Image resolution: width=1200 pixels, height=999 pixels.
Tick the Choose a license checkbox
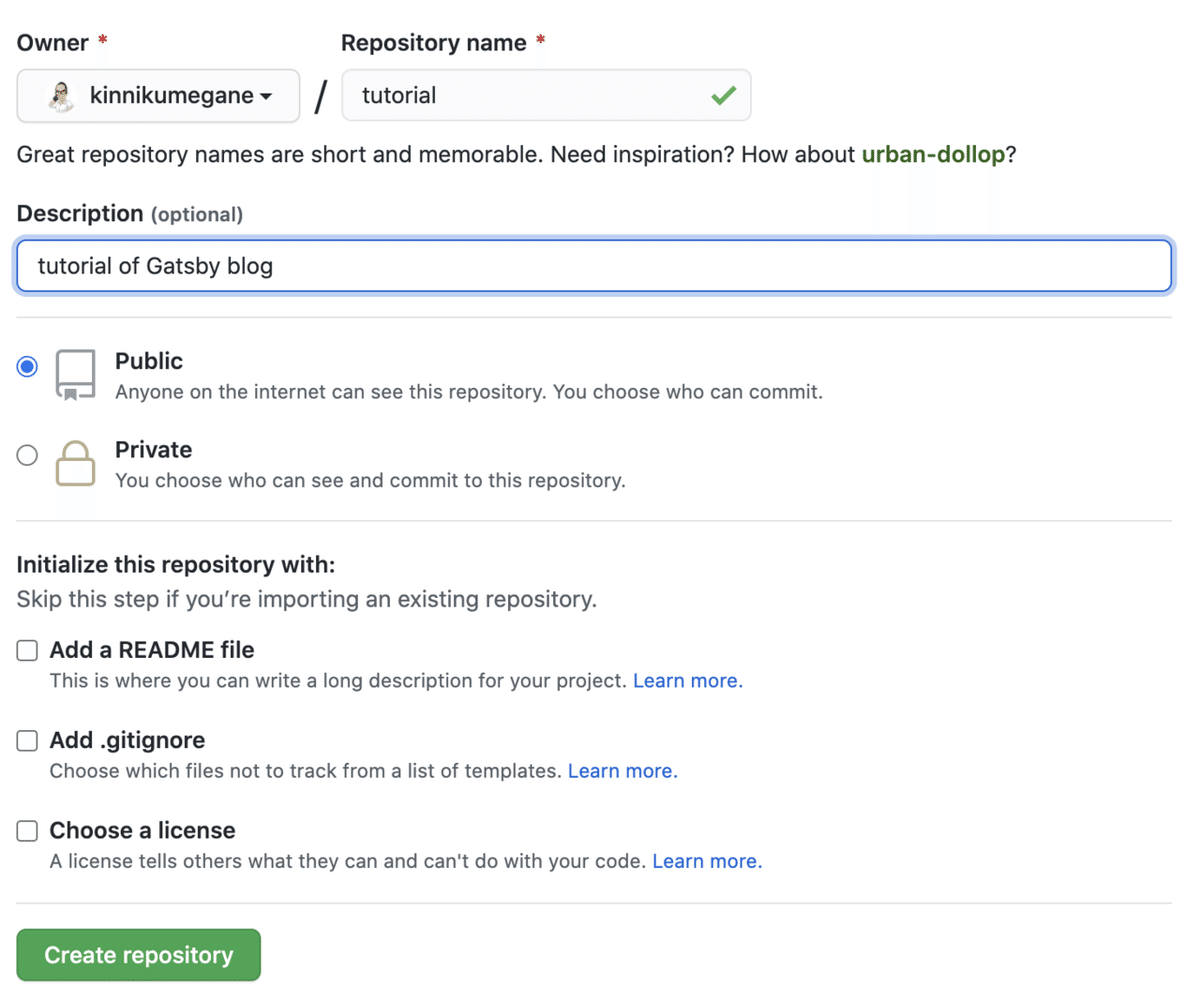click(28, 831)
